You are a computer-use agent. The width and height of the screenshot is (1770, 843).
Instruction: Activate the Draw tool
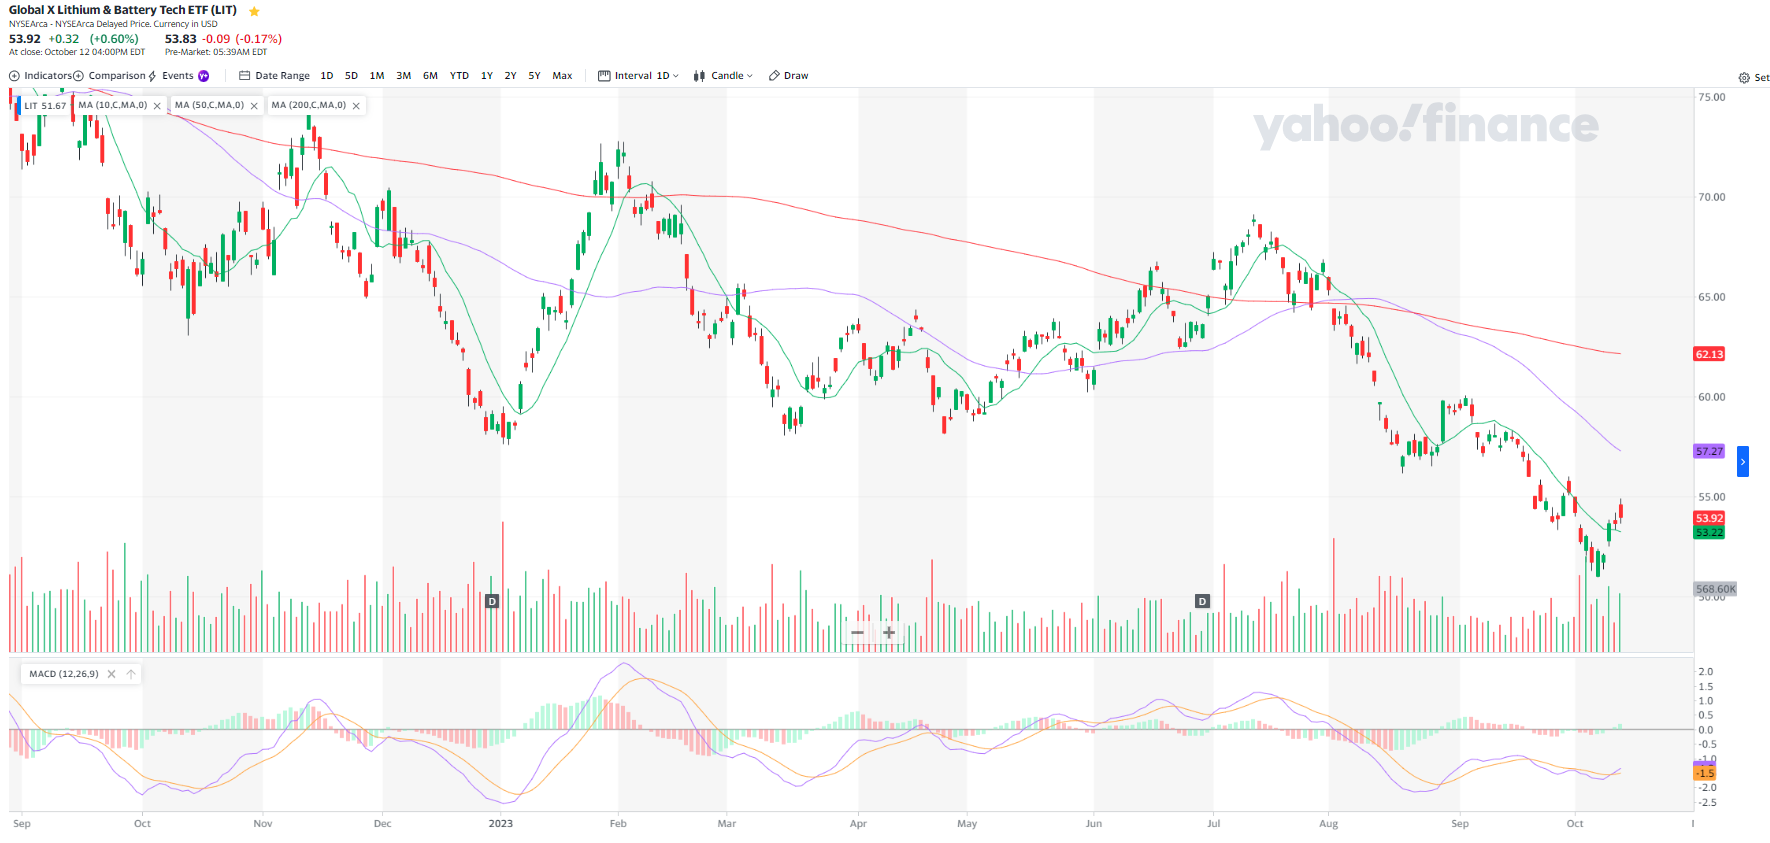788,76
